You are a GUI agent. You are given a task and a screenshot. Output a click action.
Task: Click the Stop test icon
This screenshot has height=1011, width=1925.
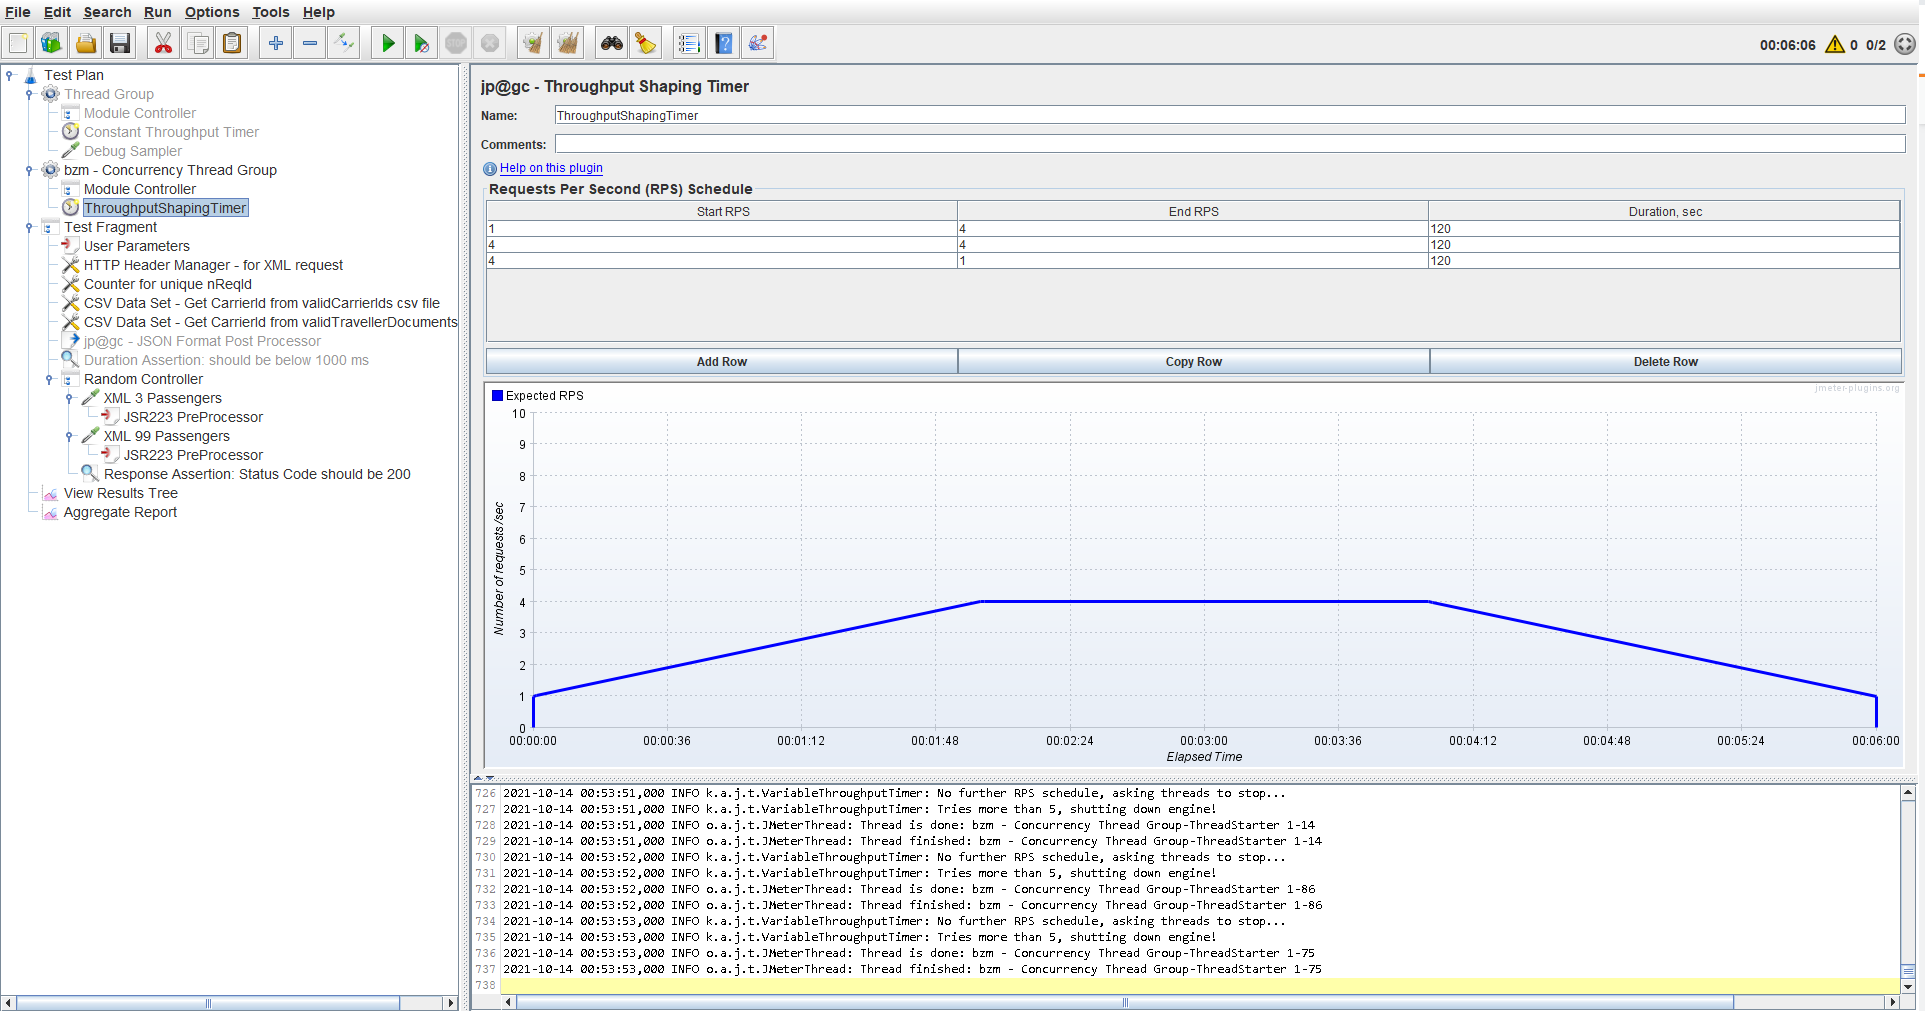click(456, 43)
